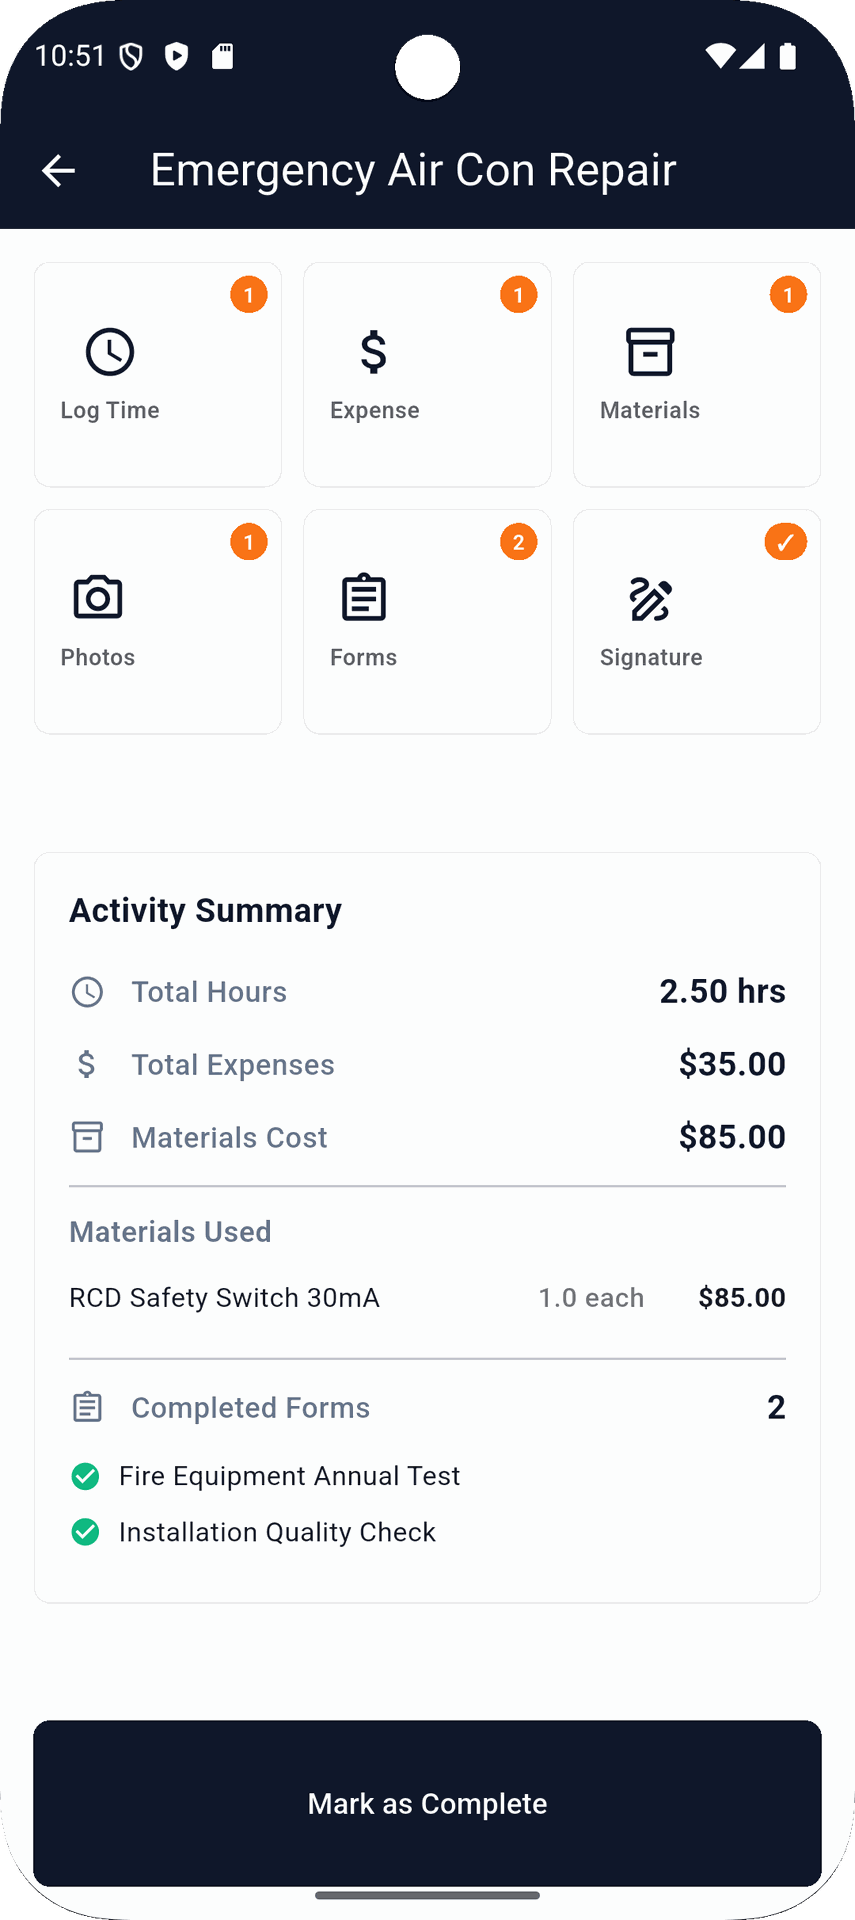Open Signature pen icon
Viewport: 855px width, 1920px height.
point(650,599)
